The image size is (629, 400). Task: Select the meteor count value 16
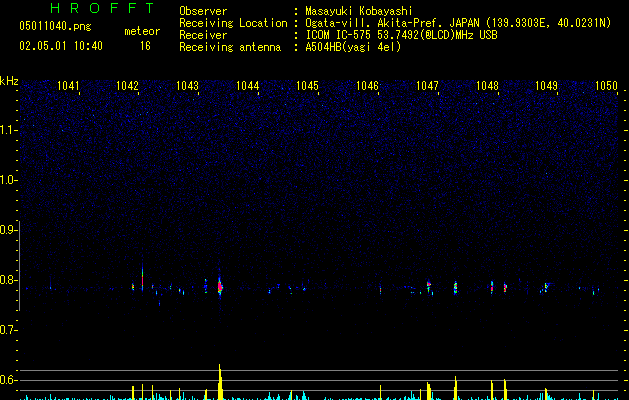click(145, 46)
